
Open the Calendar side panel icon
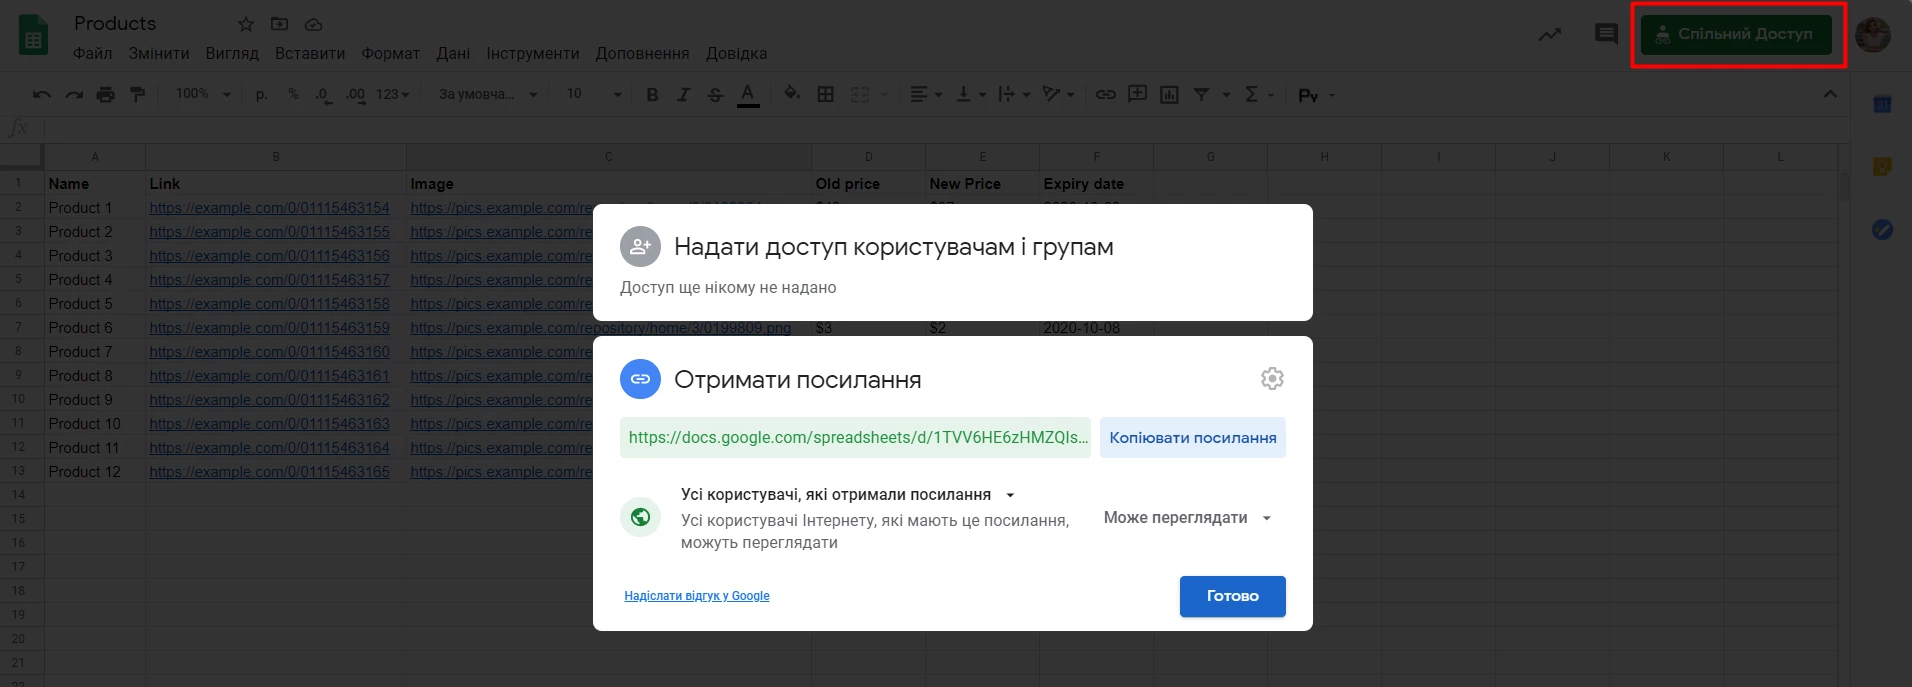pos(1882,104)
